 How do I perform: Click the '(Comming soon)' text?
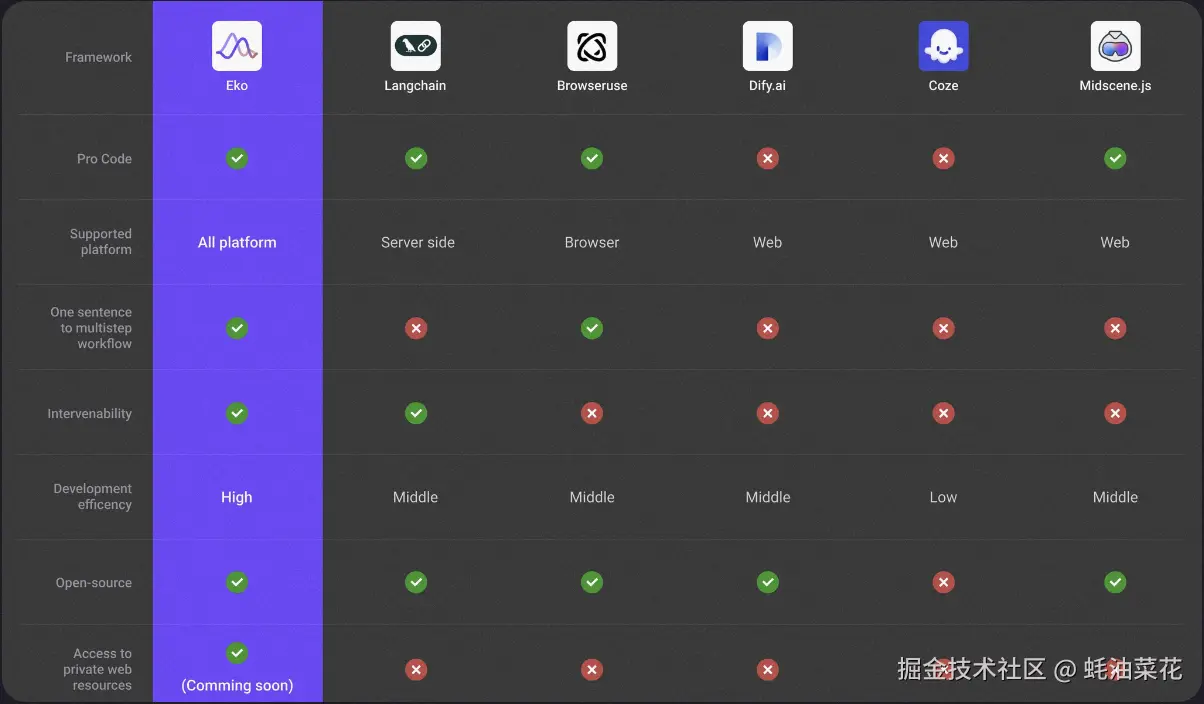(x=237, y=686)
